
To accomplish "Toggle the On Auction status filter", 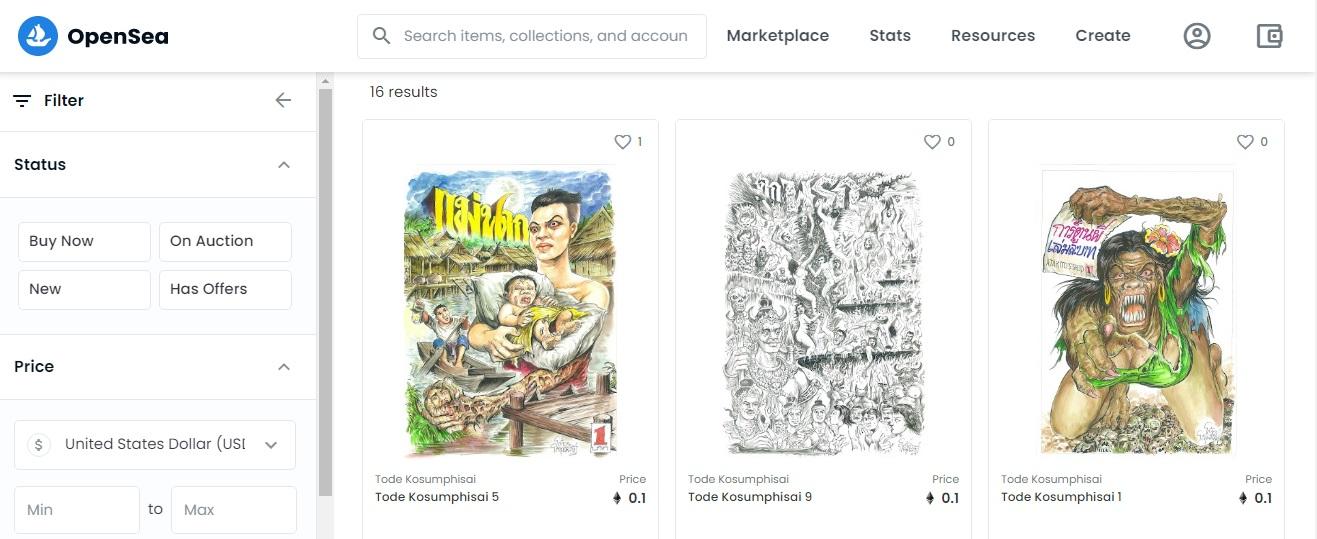I will click(225, 241).
